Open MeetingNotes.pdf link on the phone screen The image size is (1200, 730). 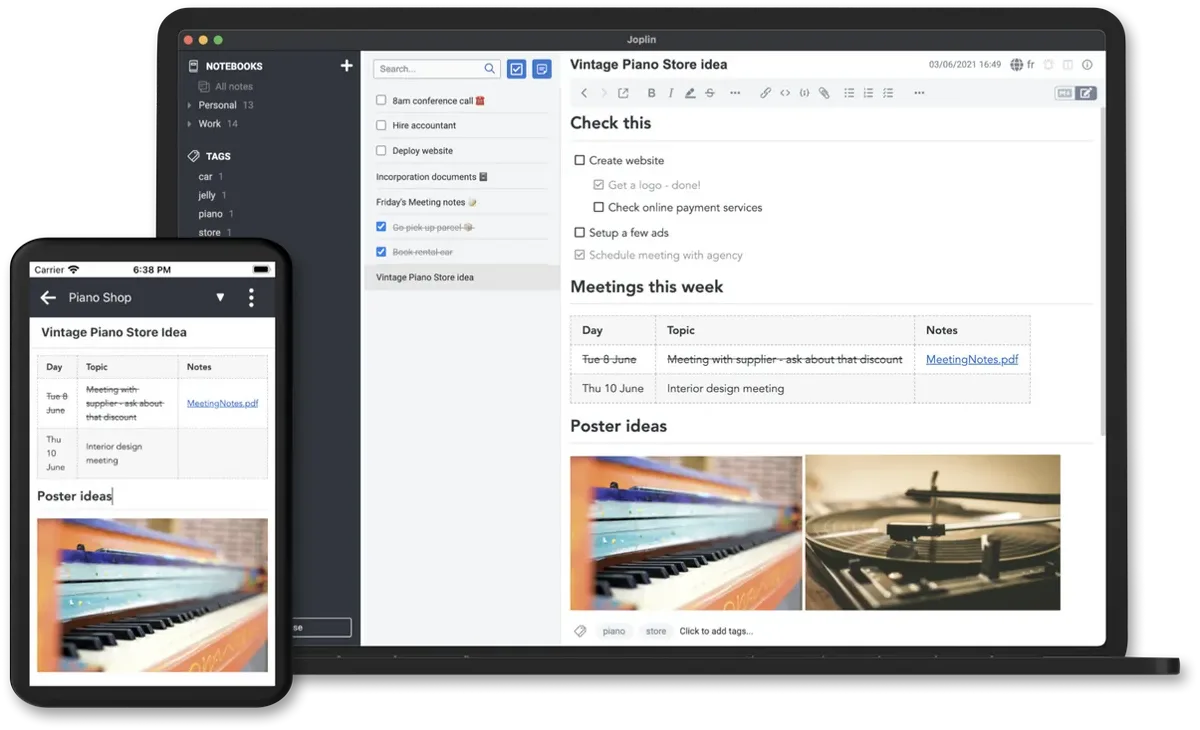(223, 403)
